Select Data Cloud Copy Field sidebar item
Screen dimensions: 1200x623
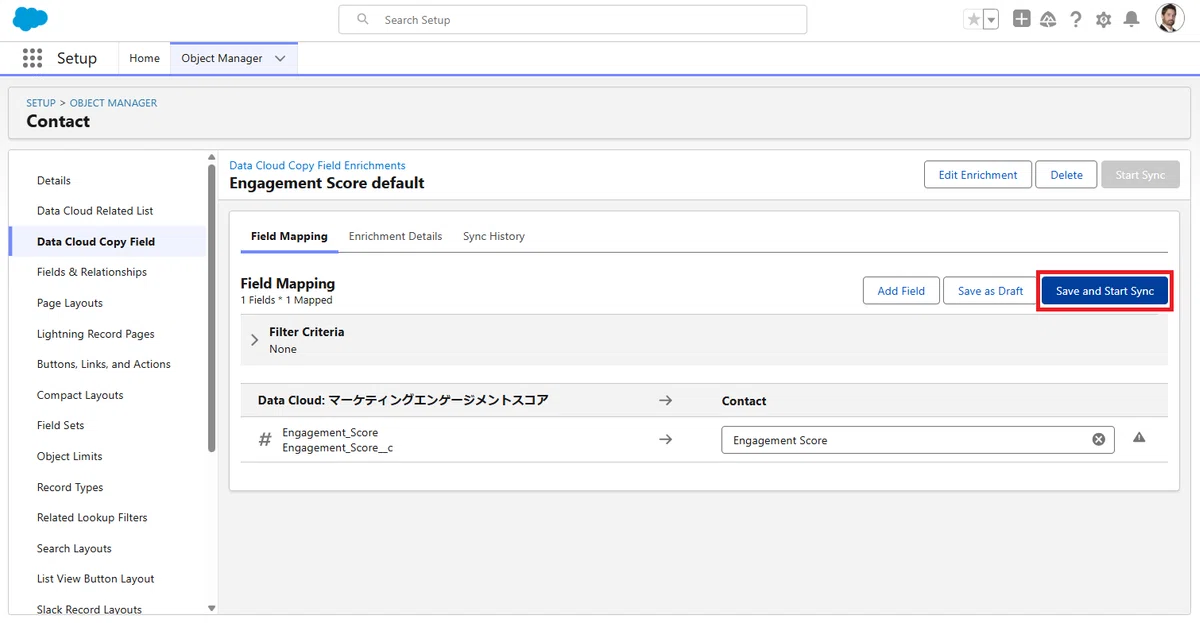pos(107,241)
